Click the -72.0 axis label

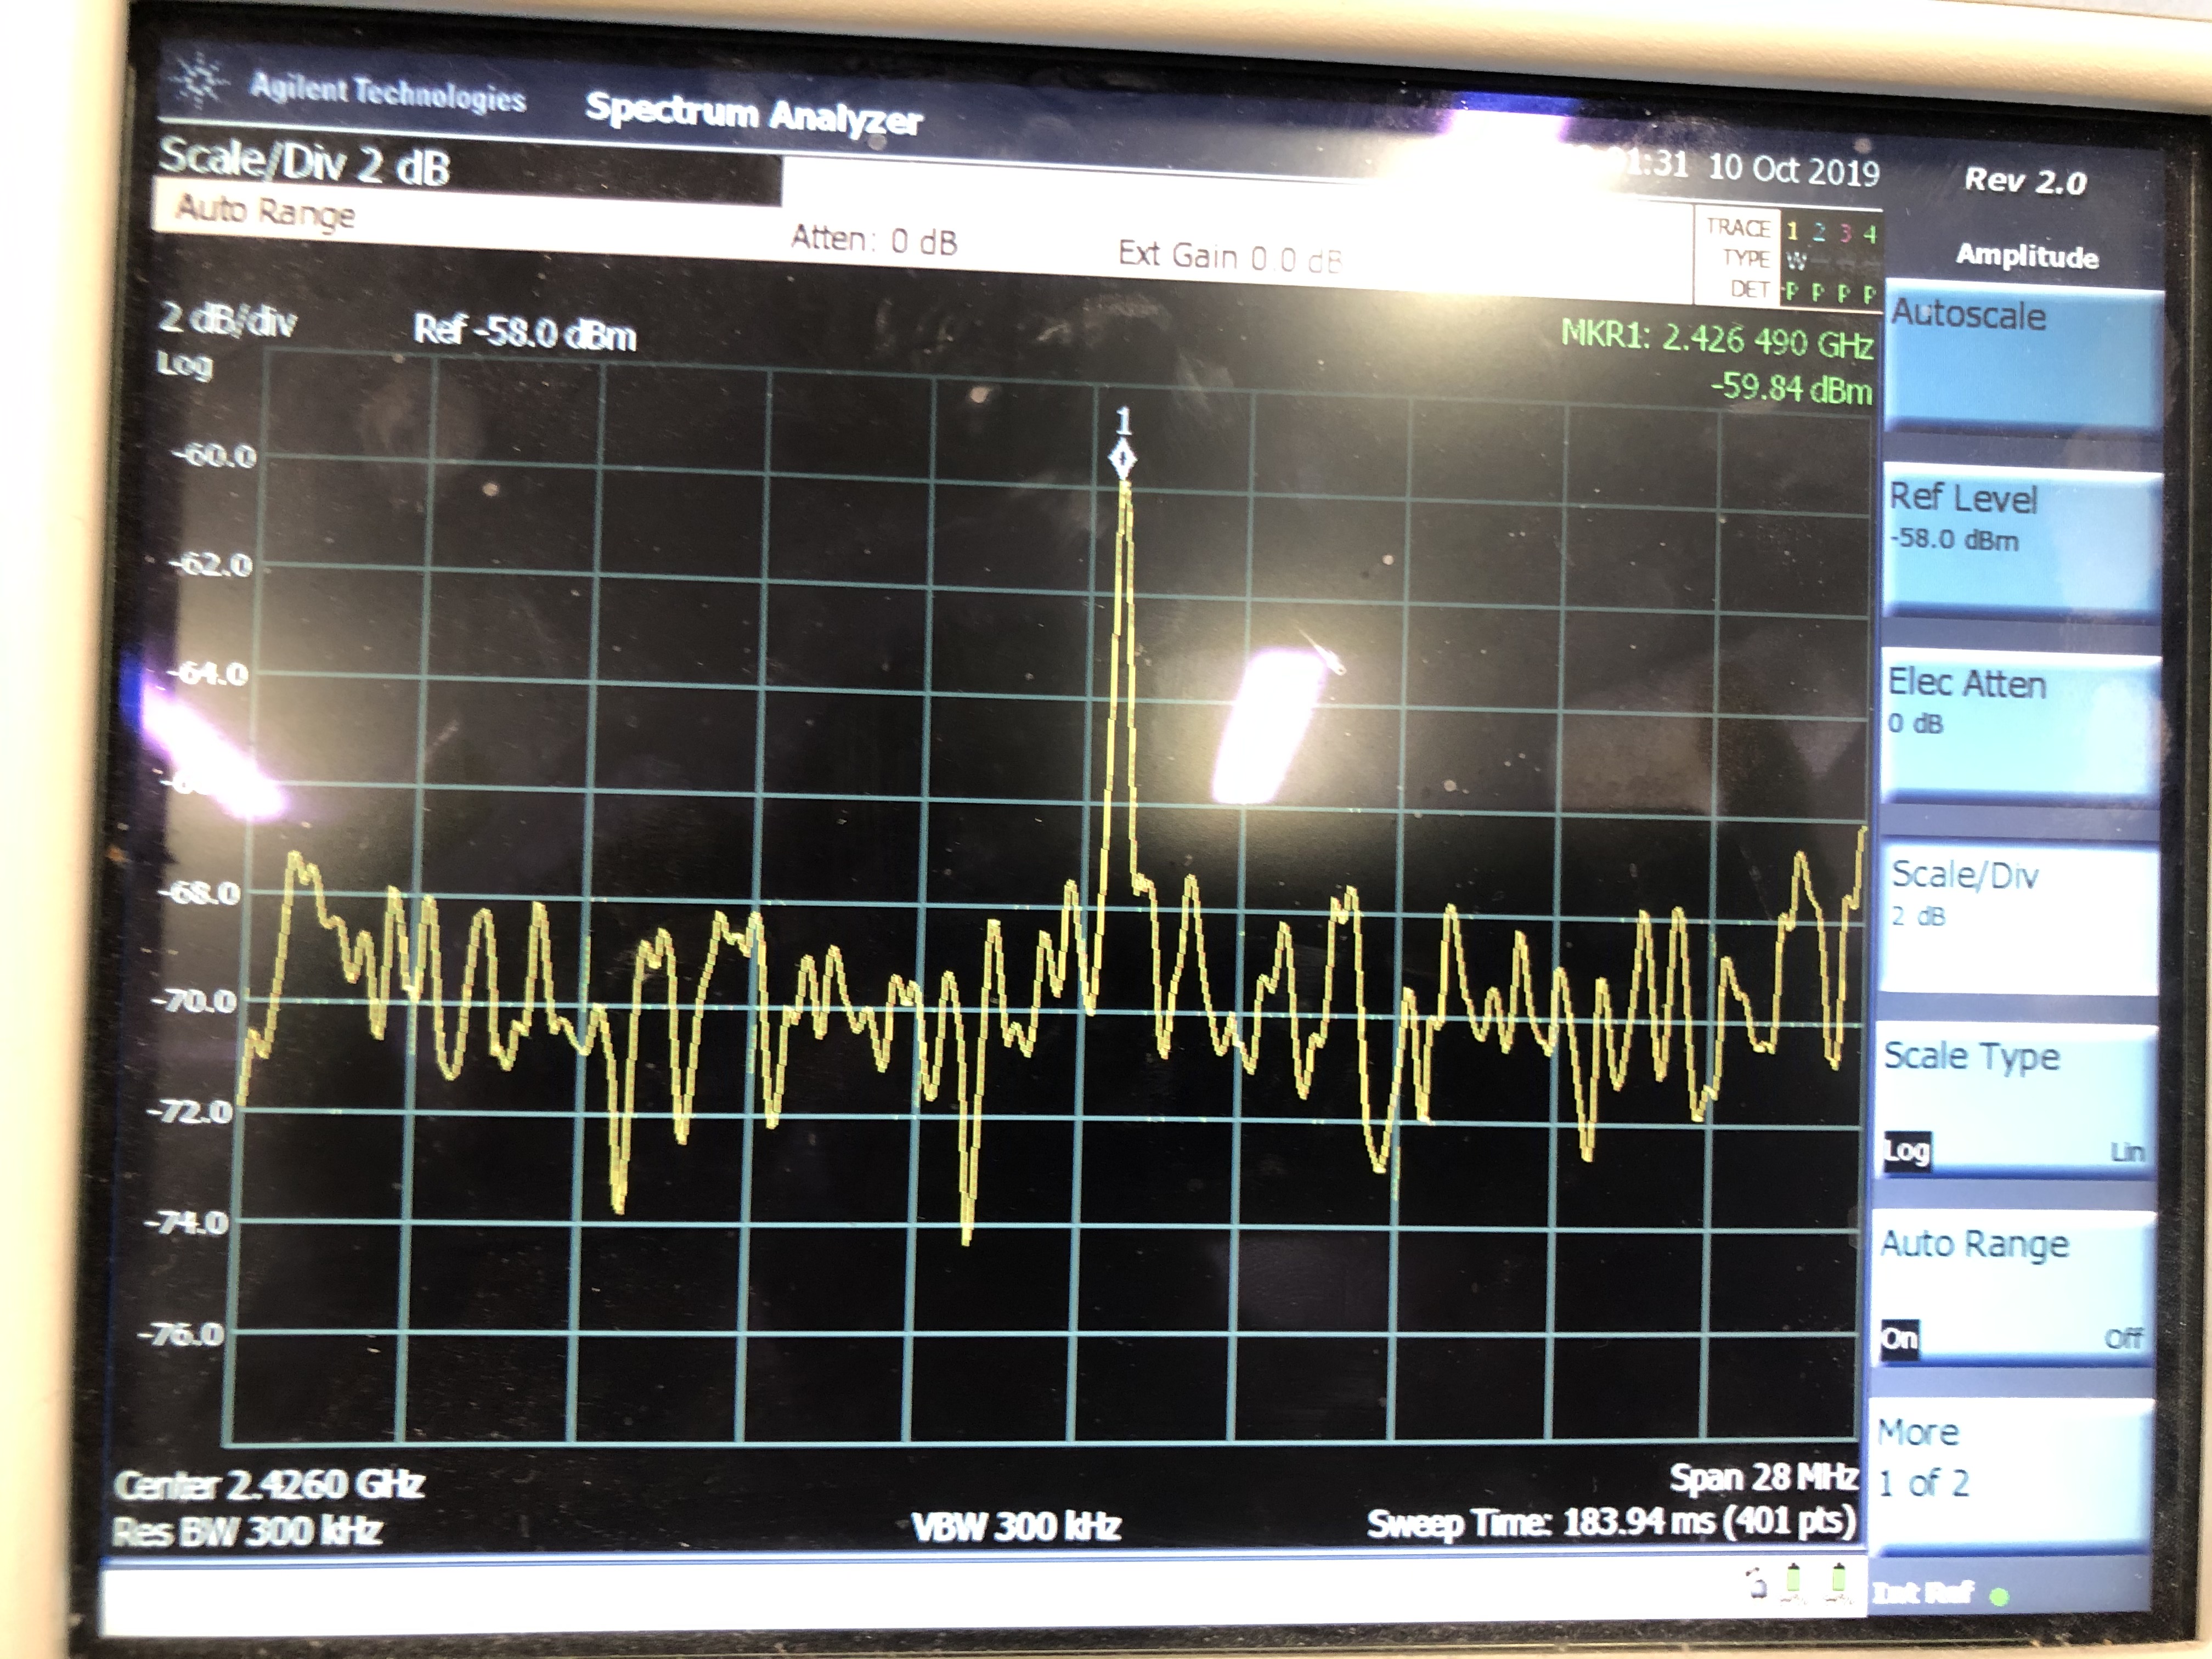pos(189,1112)
